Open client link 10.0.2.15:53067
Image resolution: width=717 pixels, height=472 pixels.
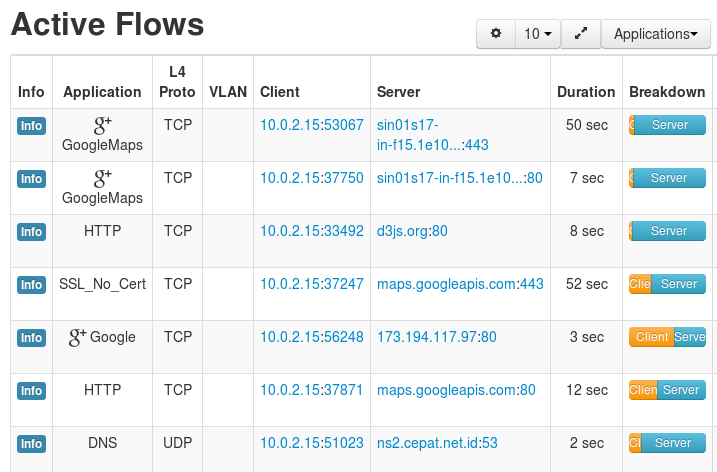point(312,125)
